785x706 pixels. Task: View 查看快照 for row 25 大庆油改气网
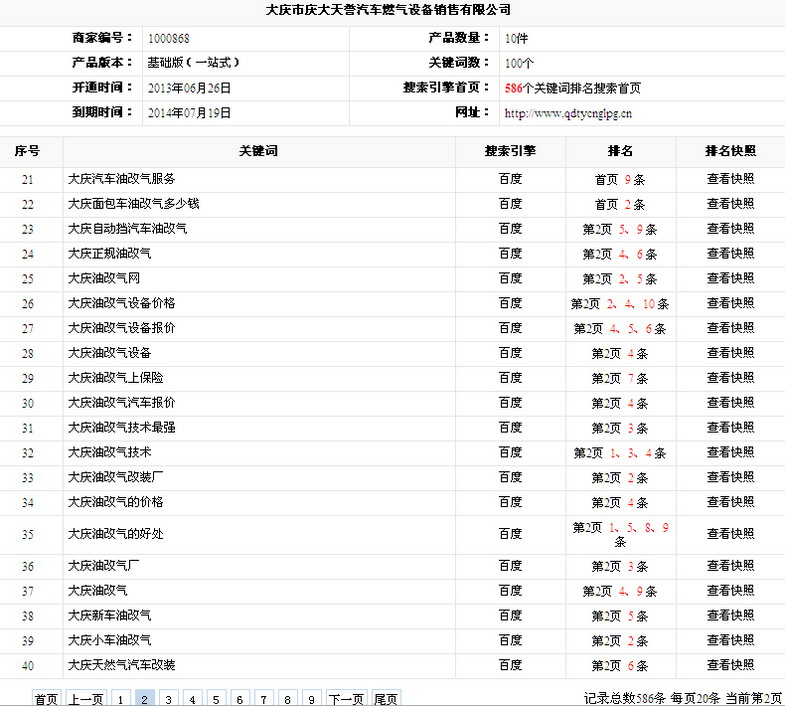click(730, 278)
